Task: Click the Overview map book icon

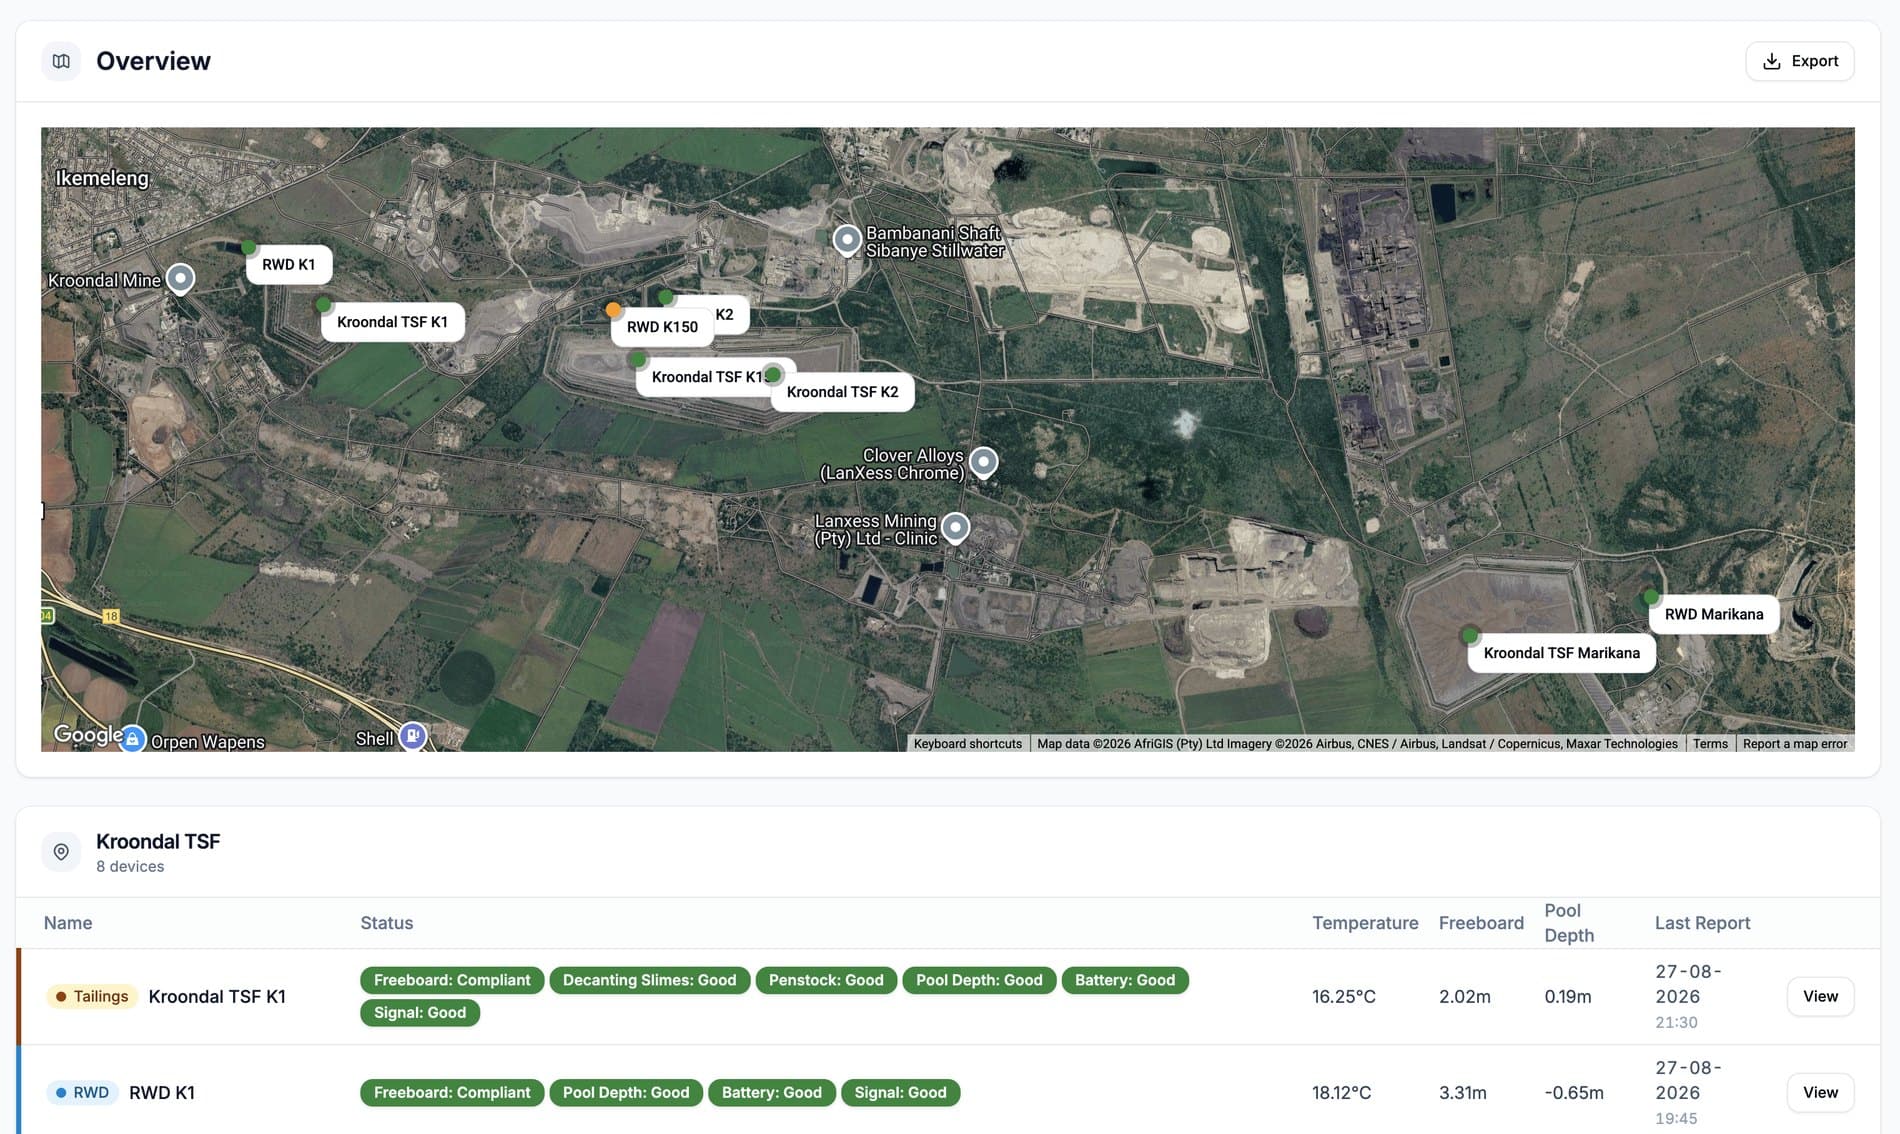Action: pyautogui.click(x=61, y=61)
